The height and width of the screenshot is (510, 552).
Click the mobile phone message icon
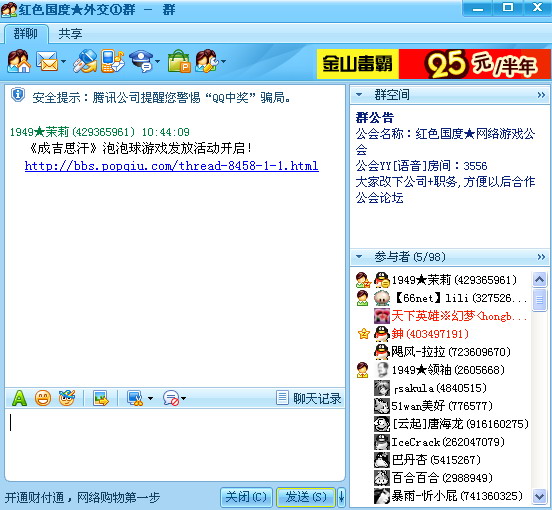[x=112, y=61]
